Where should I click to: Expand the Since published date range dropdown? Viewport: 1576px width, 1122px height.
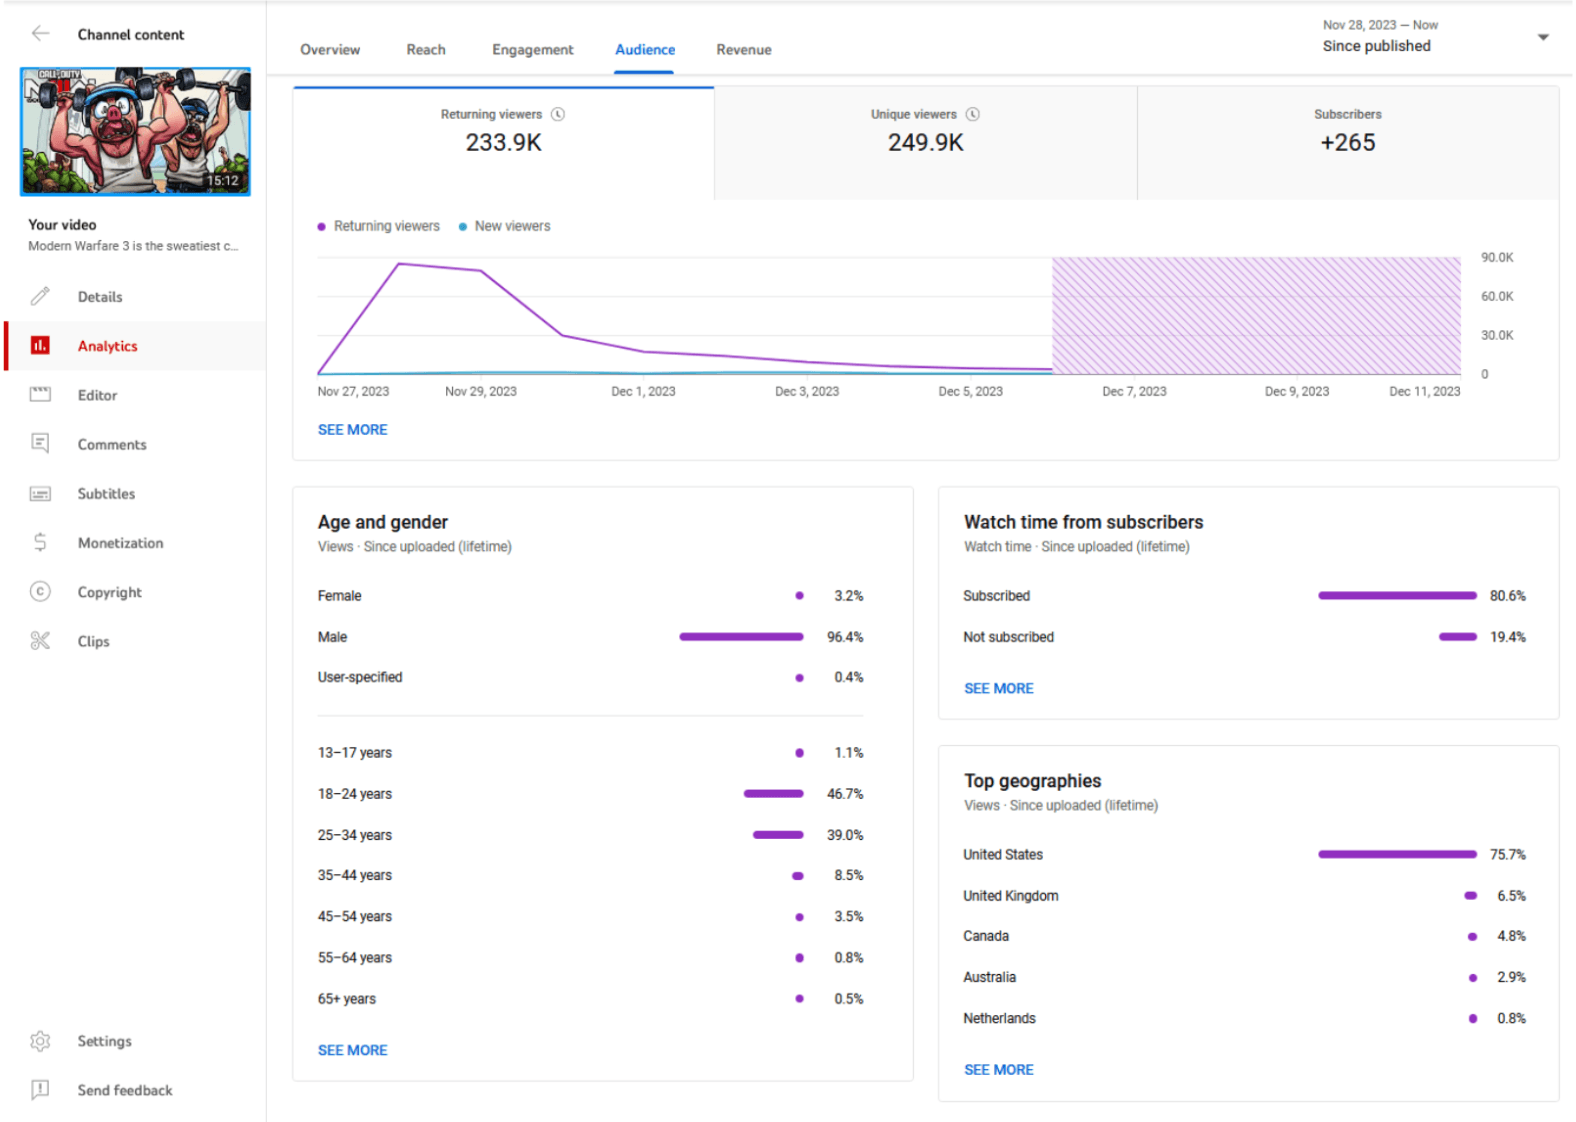click(1542, 38)
